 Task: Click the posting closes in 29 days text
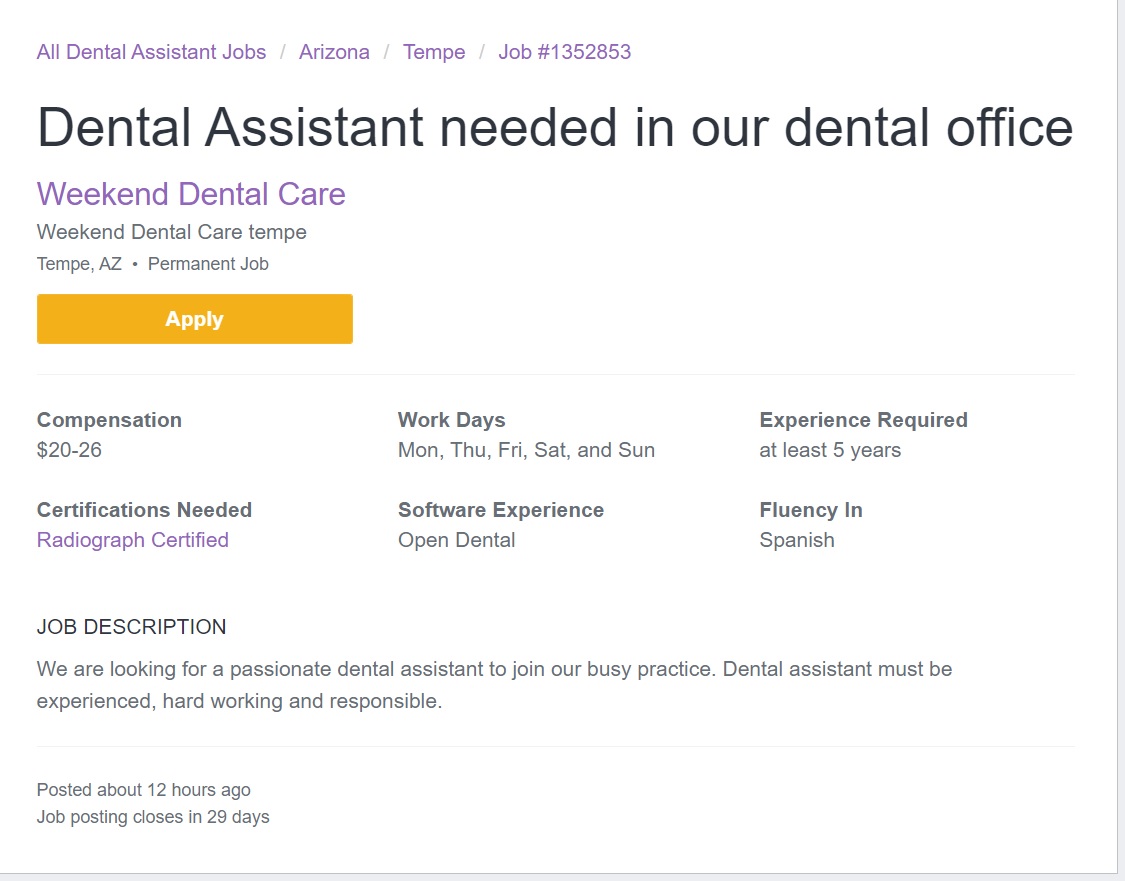(153, 817)
